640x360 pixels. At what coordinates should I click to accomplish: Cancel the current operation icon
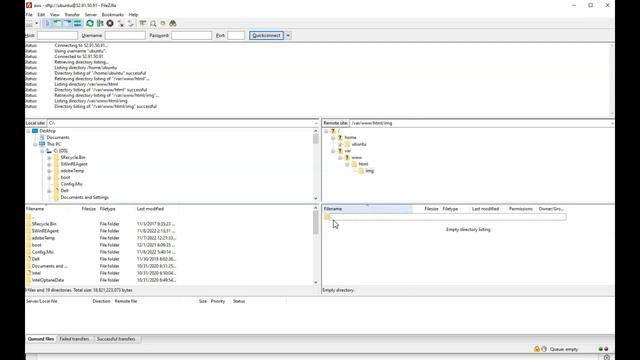tap(110, 24)
